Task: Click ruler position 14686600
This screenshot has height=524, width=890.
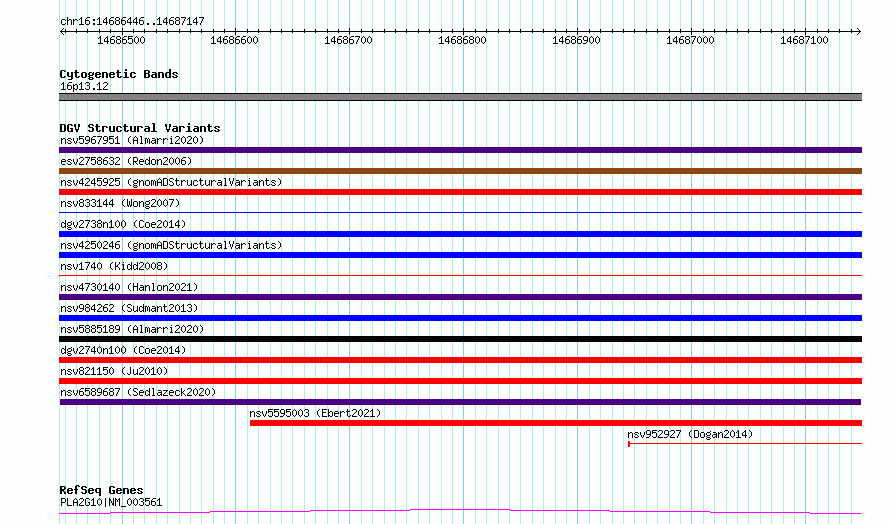Action: (x=234, y=40)
